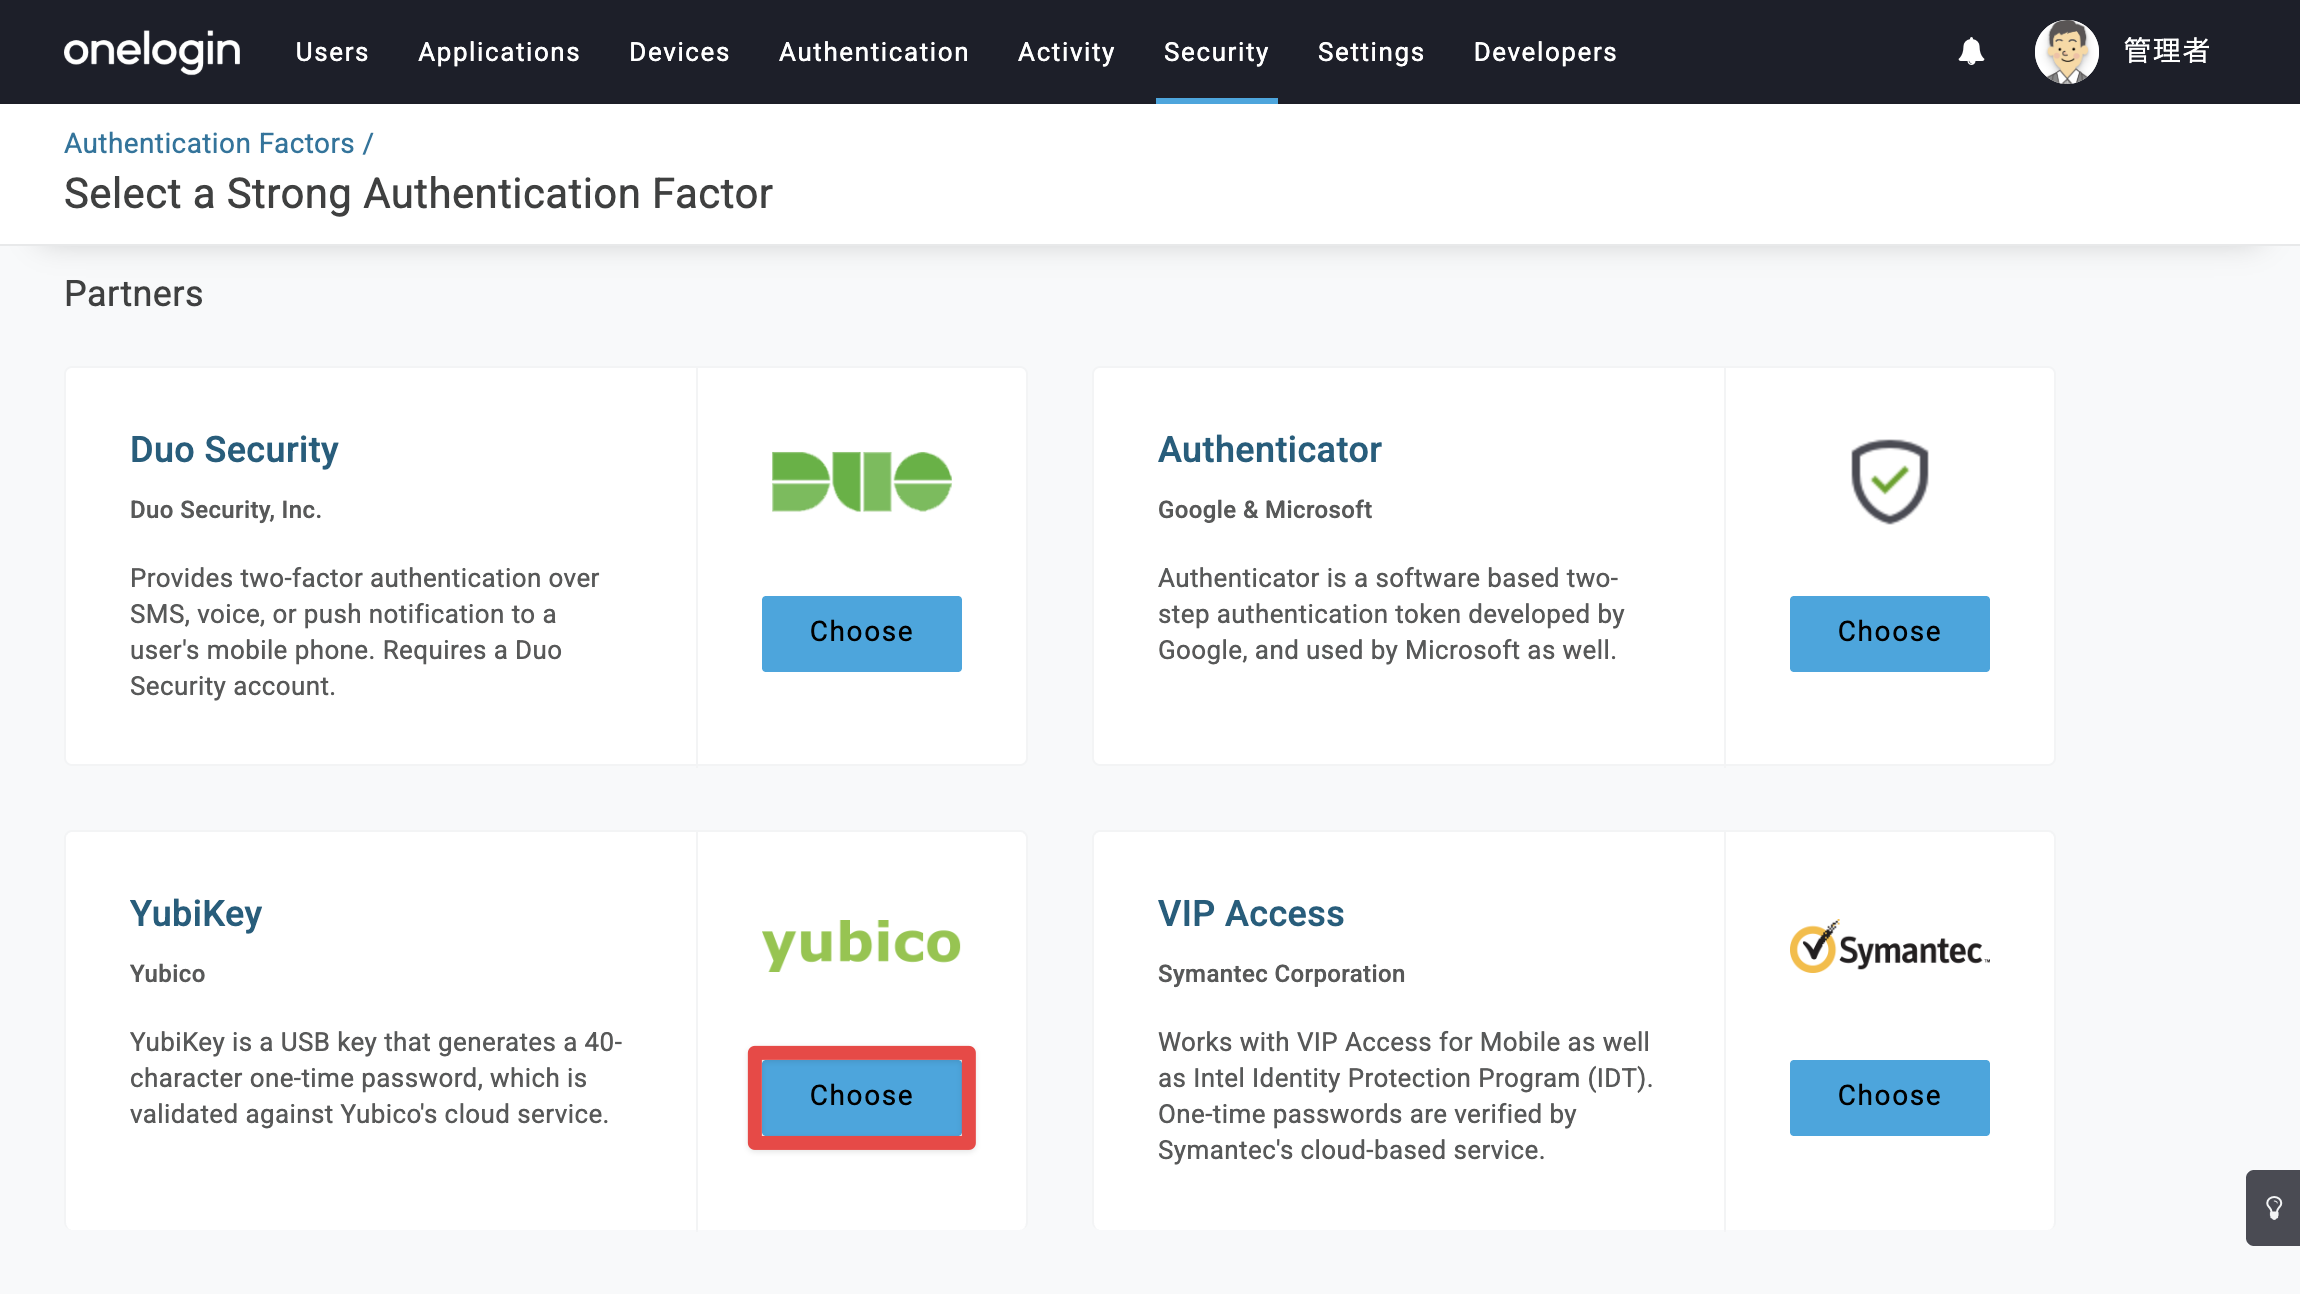Viewport: 2300px width, 1294px height.
Task: Open the notifications bell
Action: pyautogui.click(x=1971, y=51)
